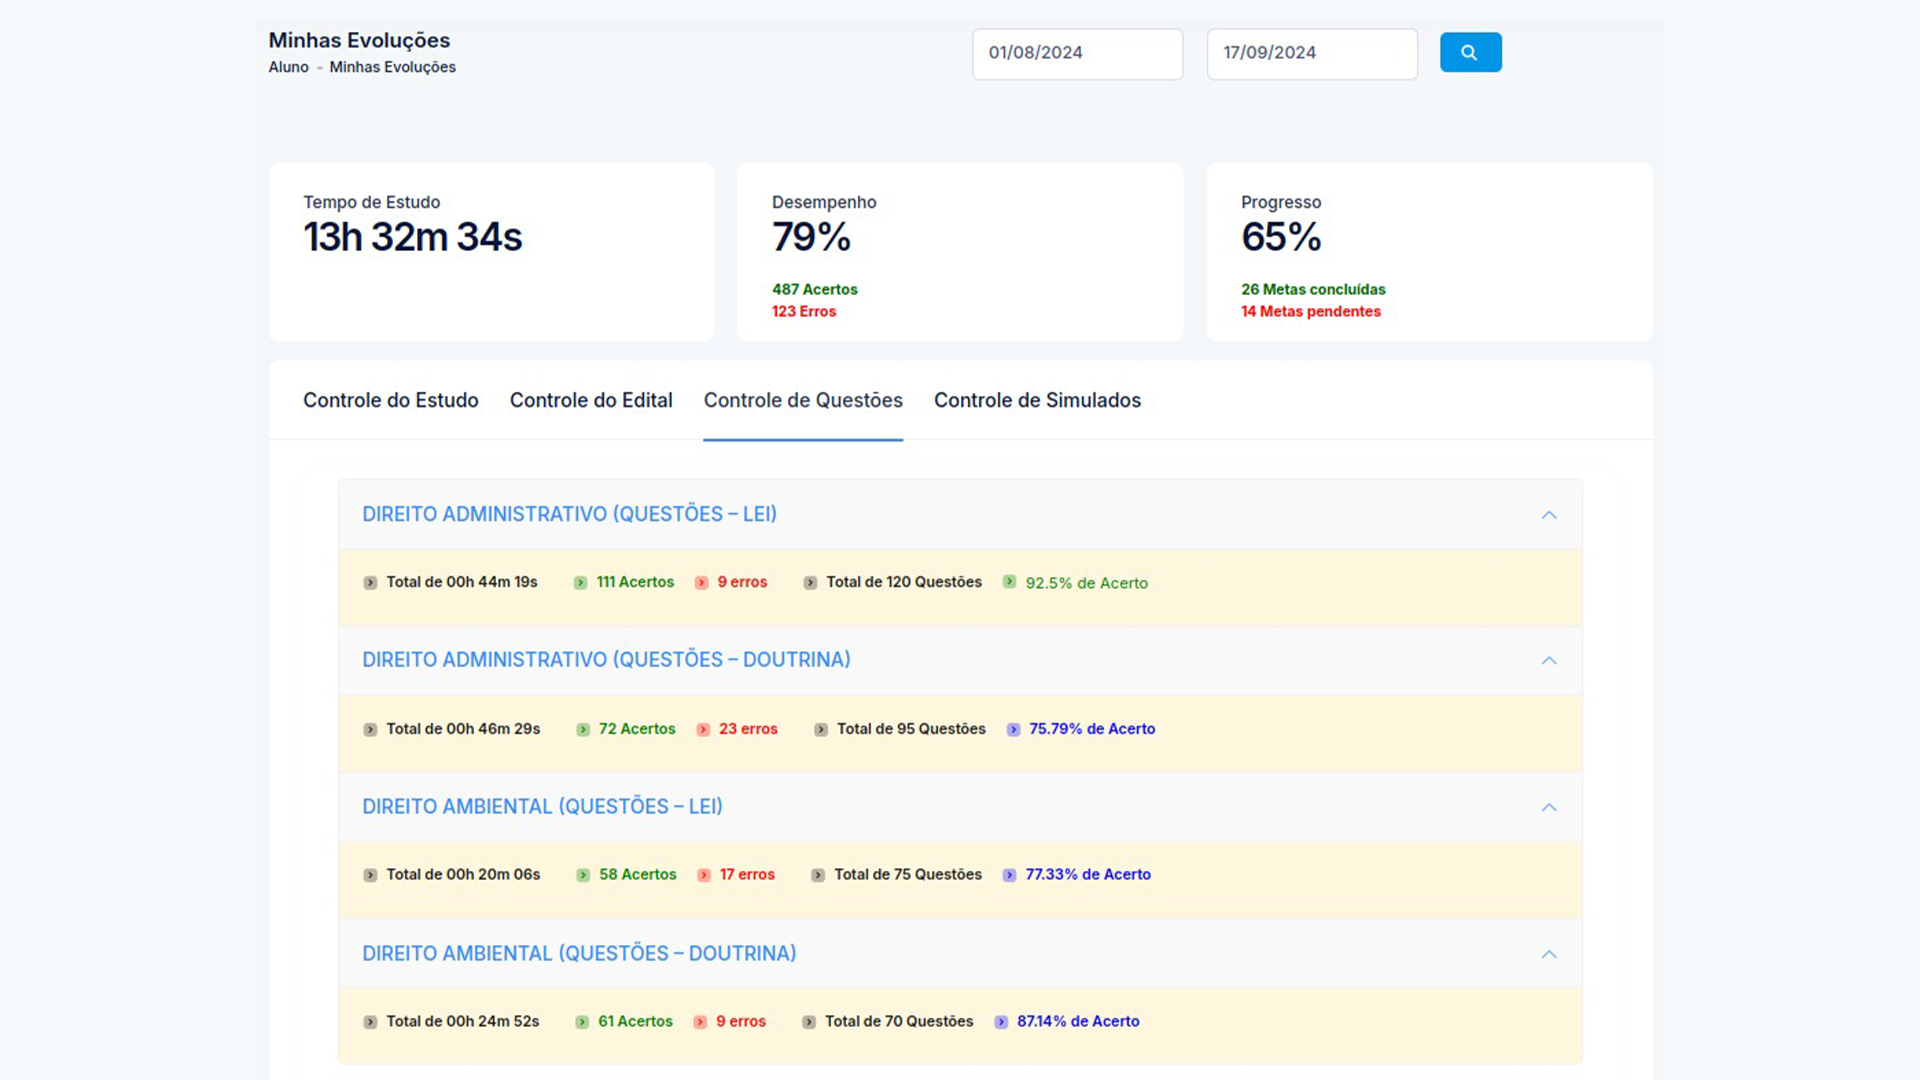Click red icon next to '9 erros' in Administrativo Lei row
This screenshot has width=1920, height=1080.
[702, 583]
